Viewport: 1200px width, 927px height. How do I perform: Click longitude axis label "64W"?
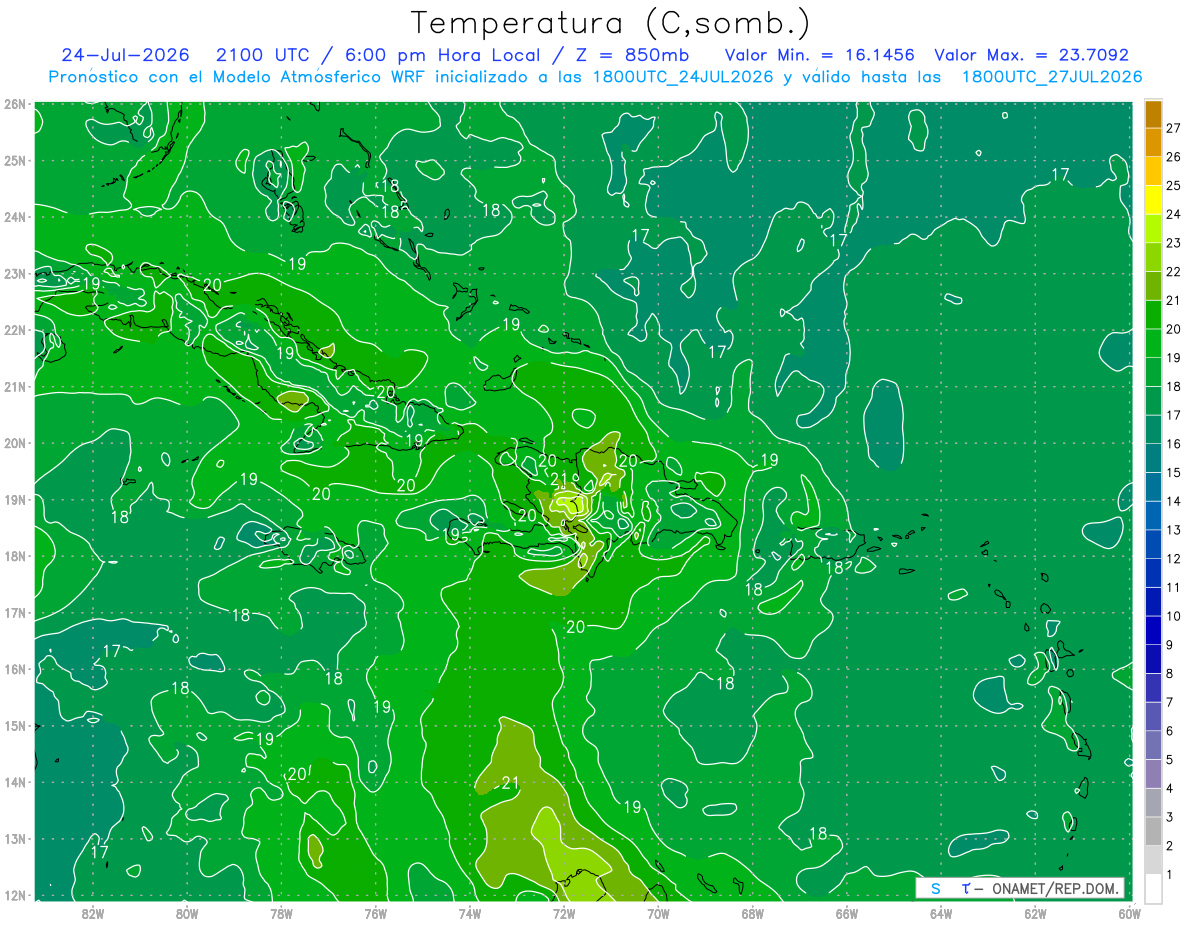click(941, 912)
